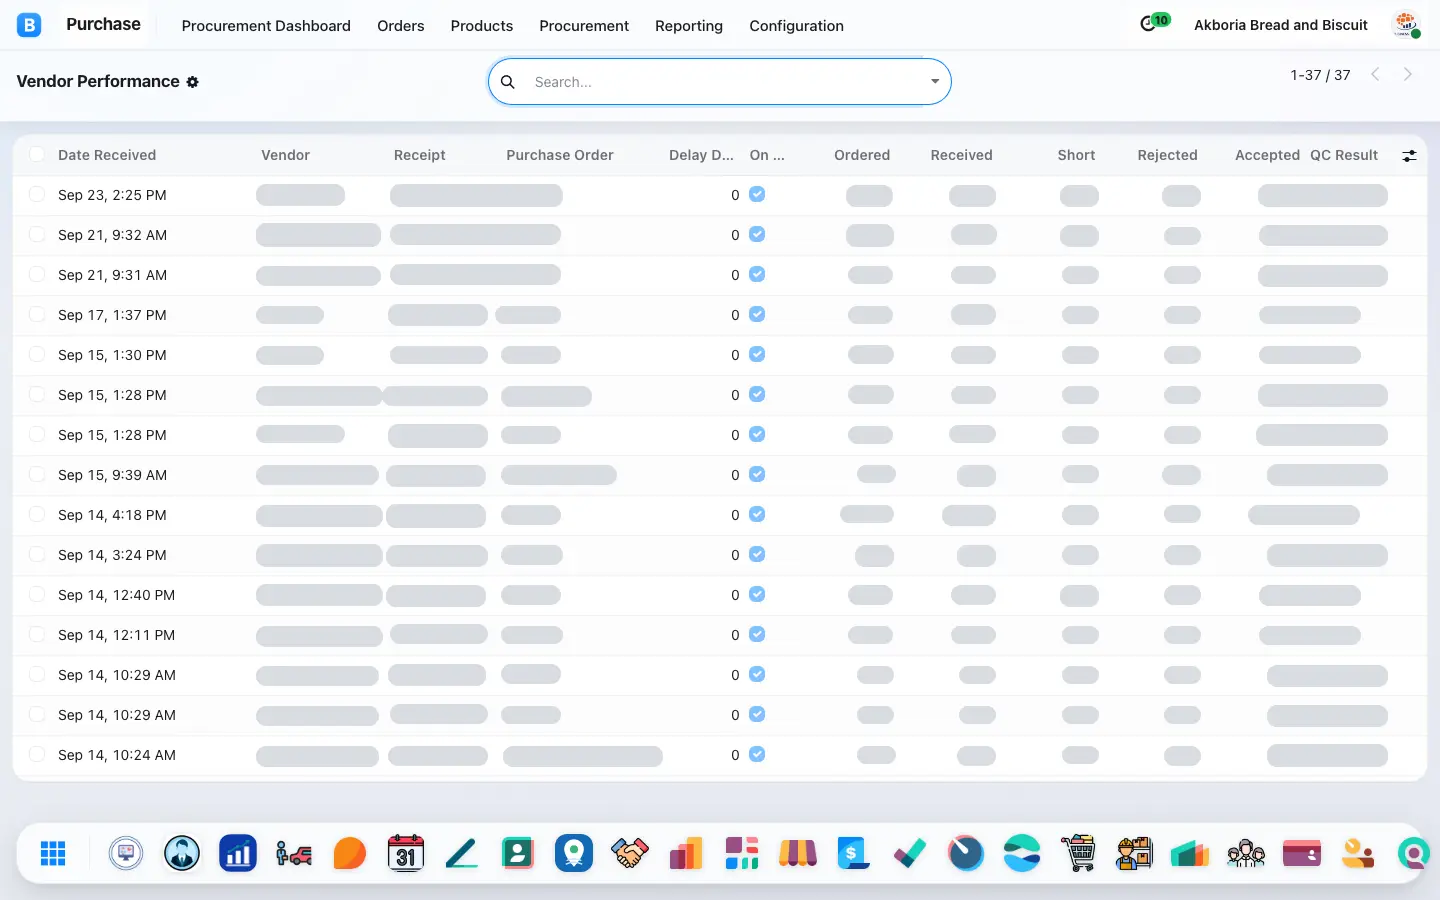Screen dimensions: 1440x900
Task: Open the app grid launcher in the dock
Action: coord(53,853)
